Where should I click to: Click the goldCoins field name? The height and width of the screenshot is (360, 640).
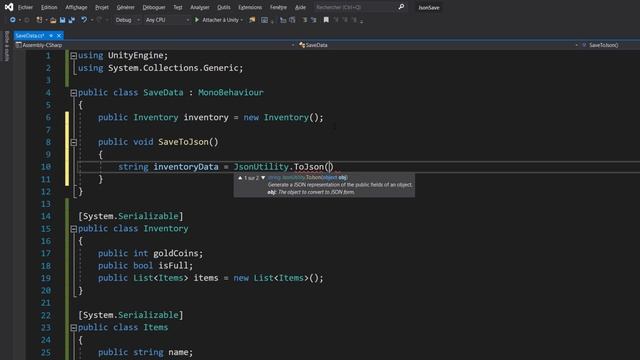click(x=176, y=253)
